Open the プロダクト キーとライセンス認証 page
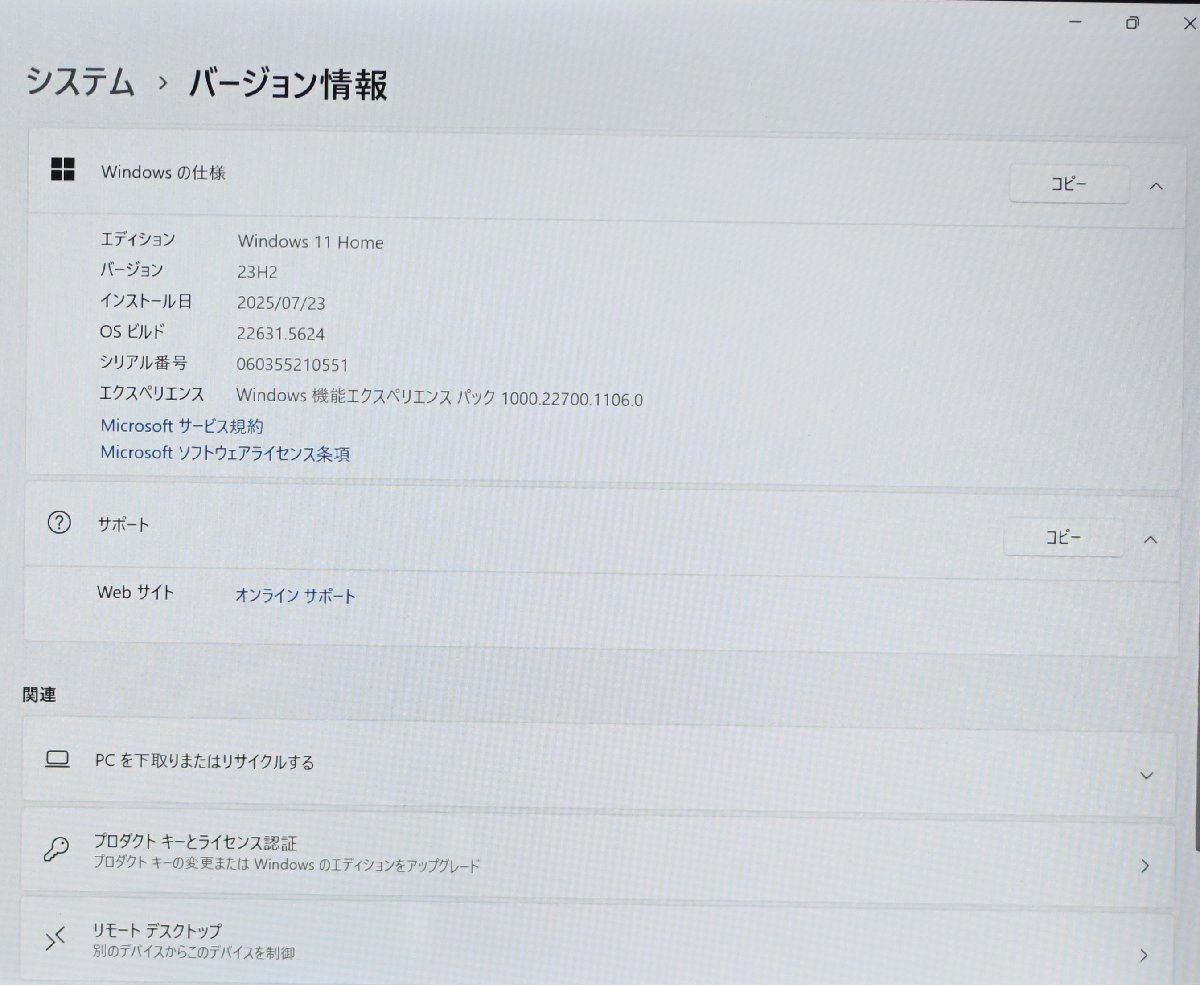This screenshot has height=985, width=1200. point(600,855)
